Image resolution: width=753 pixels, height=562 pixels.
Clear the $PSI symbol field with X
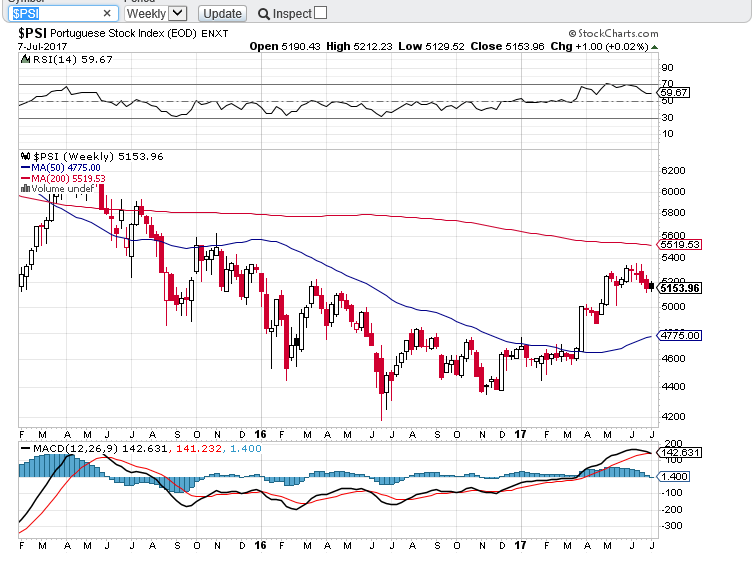coord(107,13)
